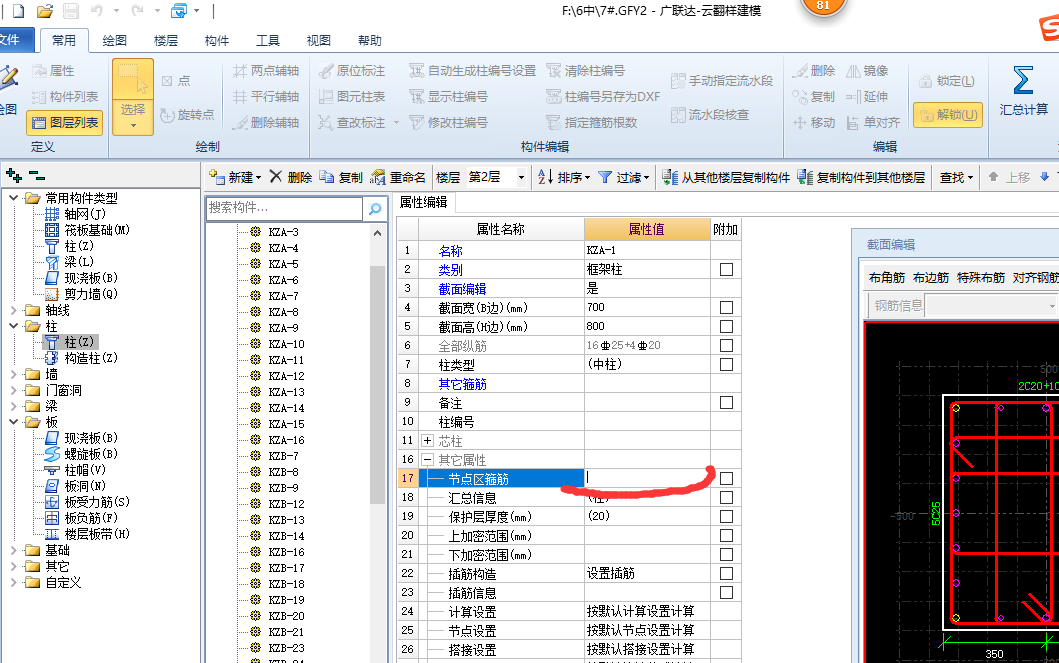Collapse the 柱 tree folder

coord(14,326)
